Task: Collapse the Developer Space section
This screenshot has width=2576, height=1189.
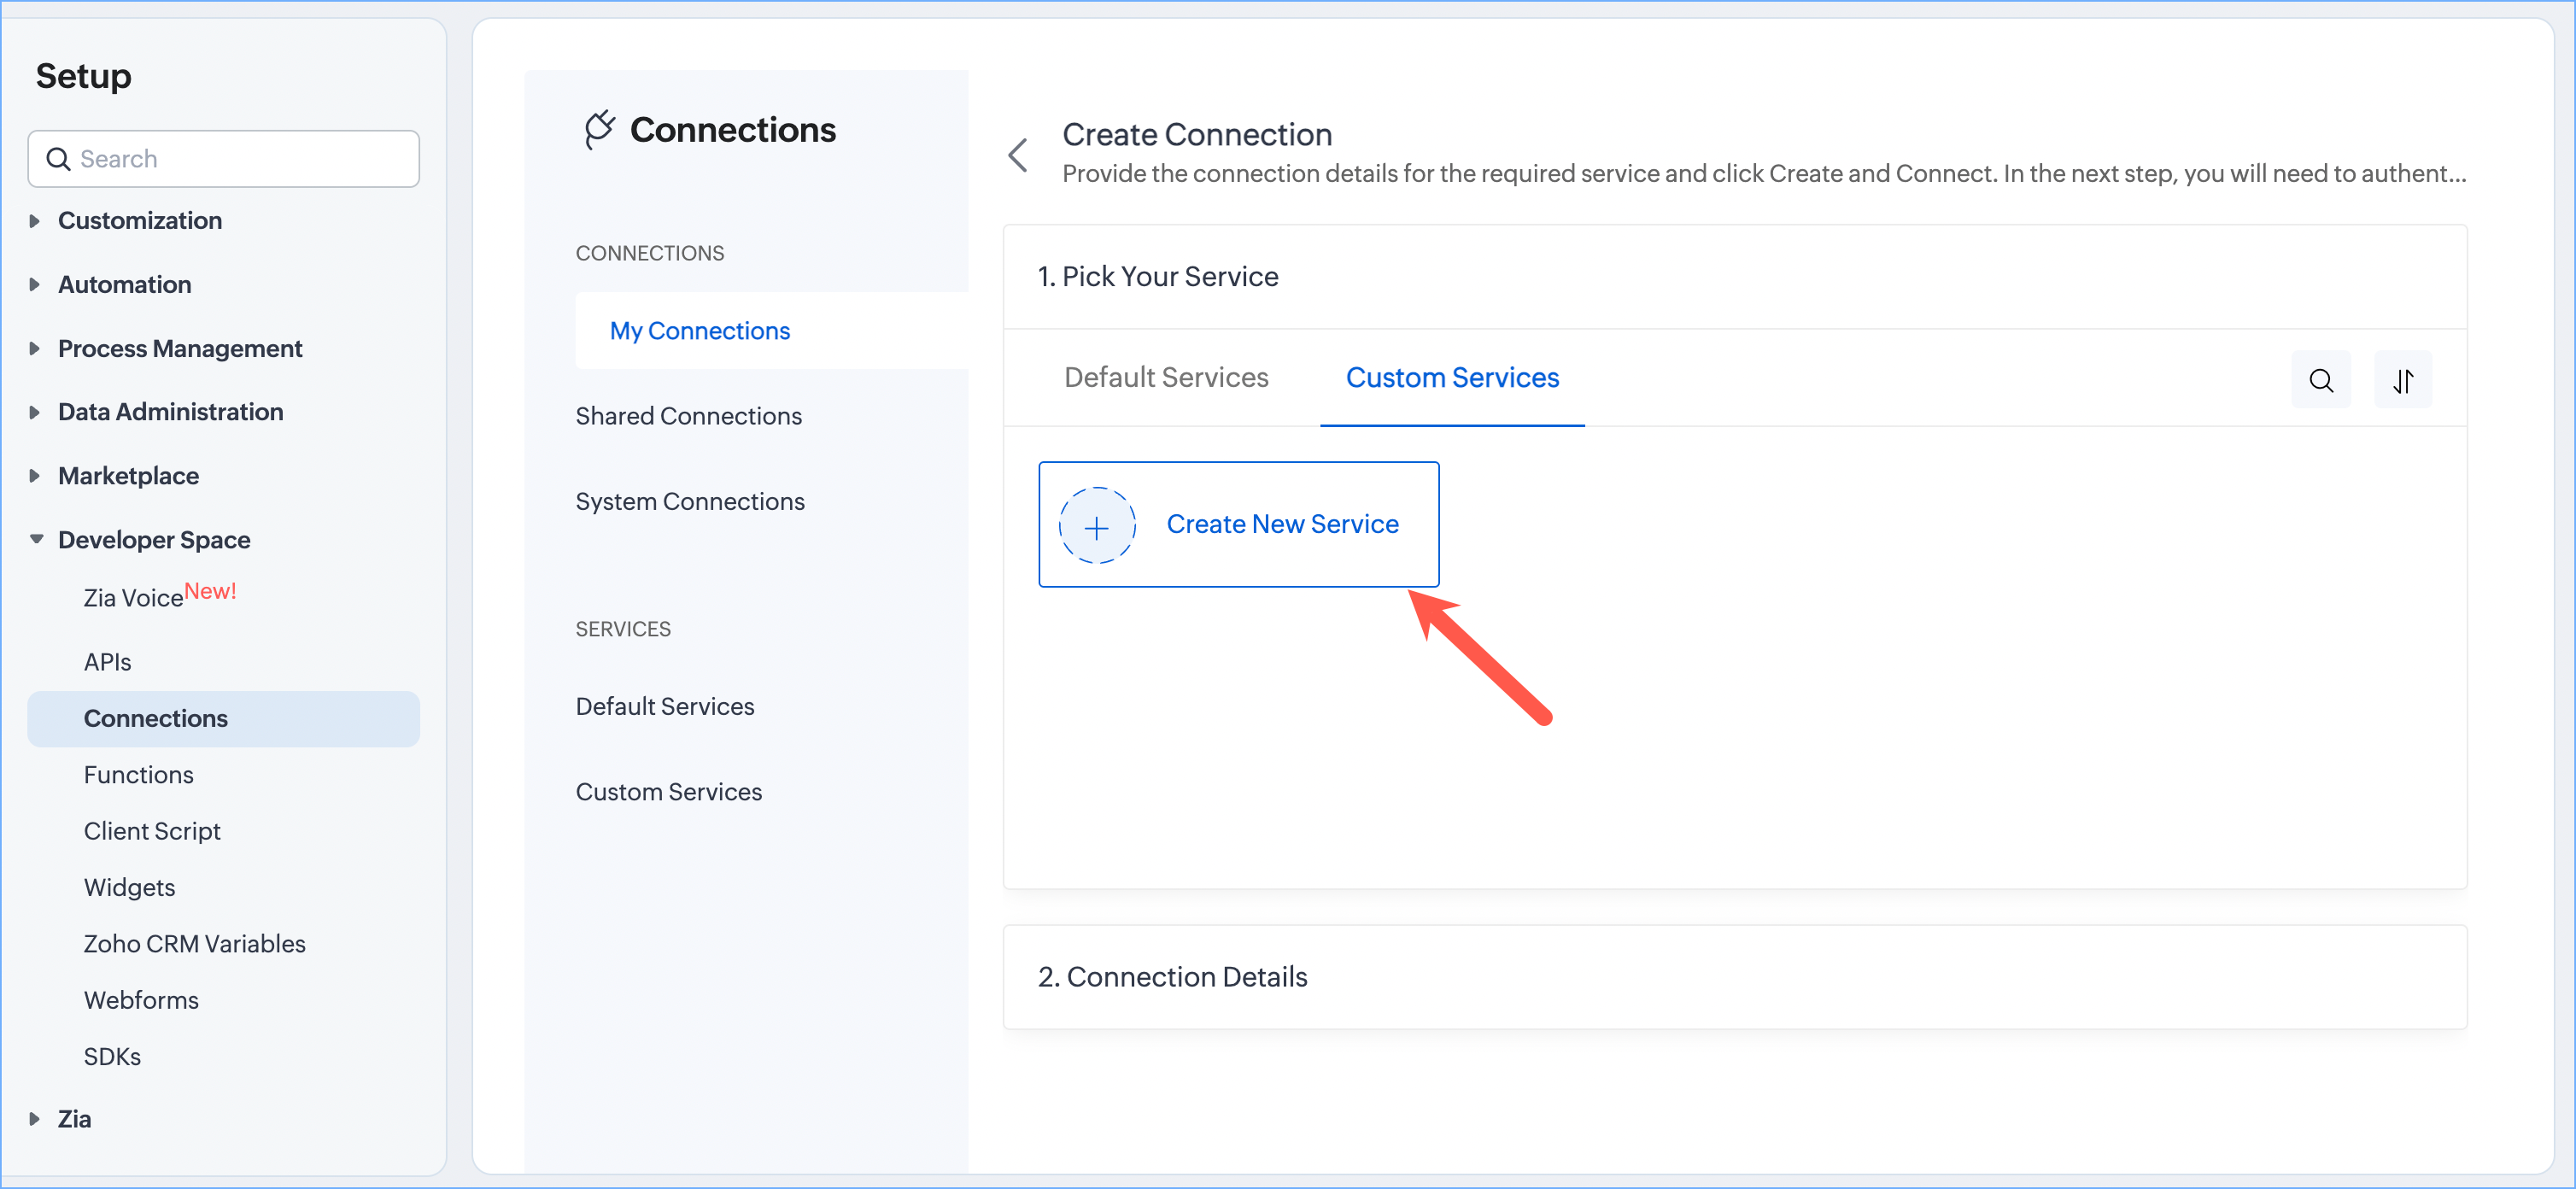Action: pos(36,540)
